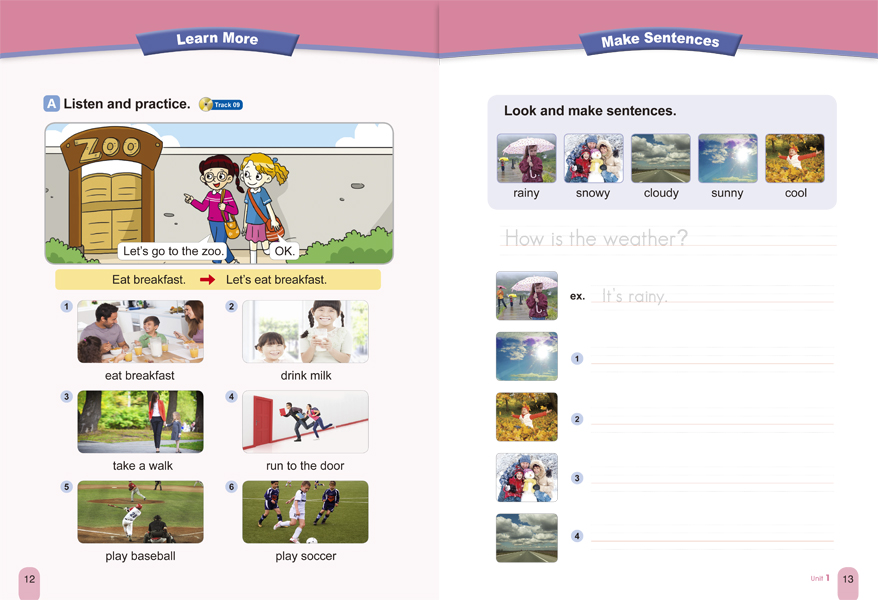The height and width of the screenshot is (600, 878).
Task: Click the word 'snowy' under its picture
Action: coord(593,193)
